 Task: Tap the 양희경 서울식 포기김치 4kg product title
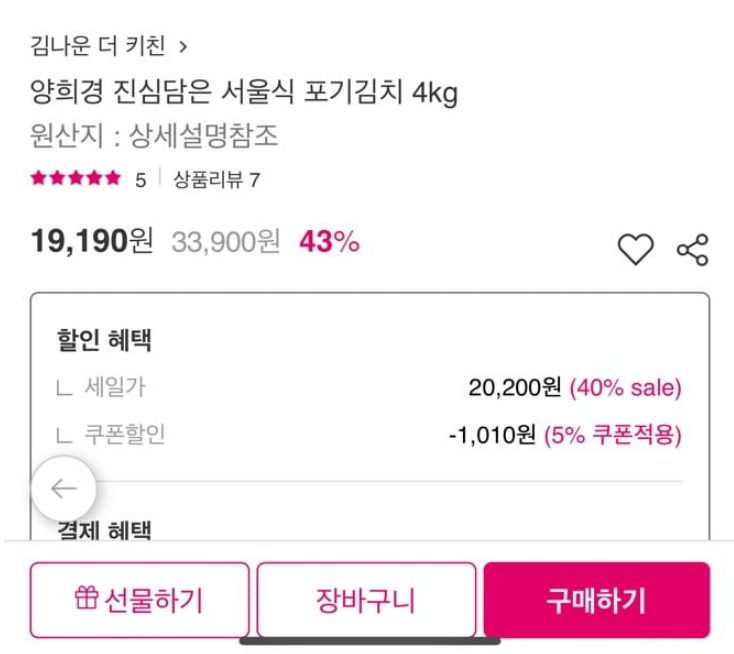click(x=244, y=92)
